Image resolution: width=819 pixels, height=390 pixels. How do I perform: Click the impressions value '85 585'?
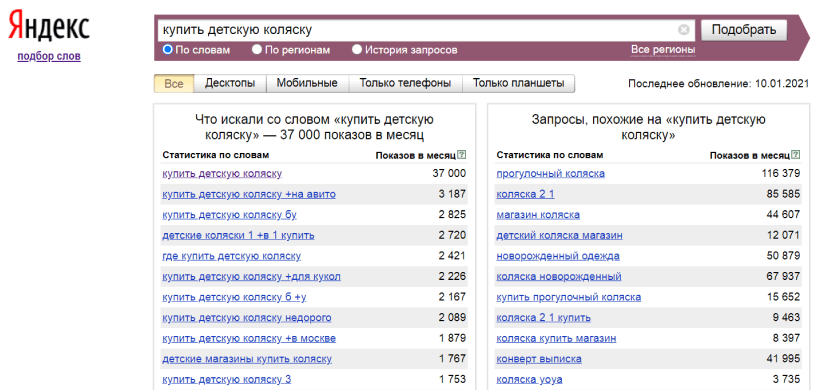tap(783, 194)
